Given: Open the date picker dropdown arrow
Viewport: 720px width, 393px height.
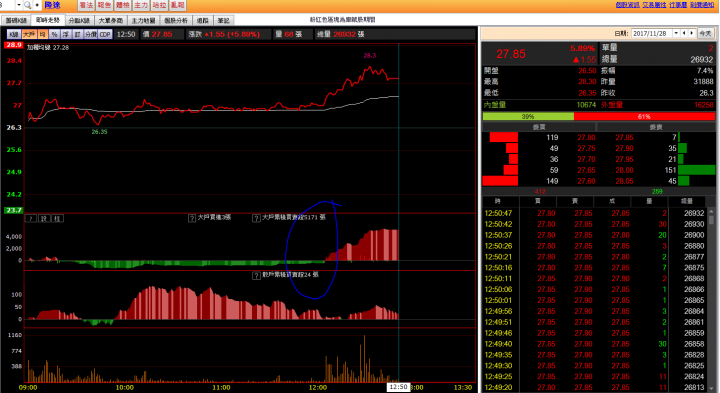Looking at the screenshot, I should click(676, 34).
